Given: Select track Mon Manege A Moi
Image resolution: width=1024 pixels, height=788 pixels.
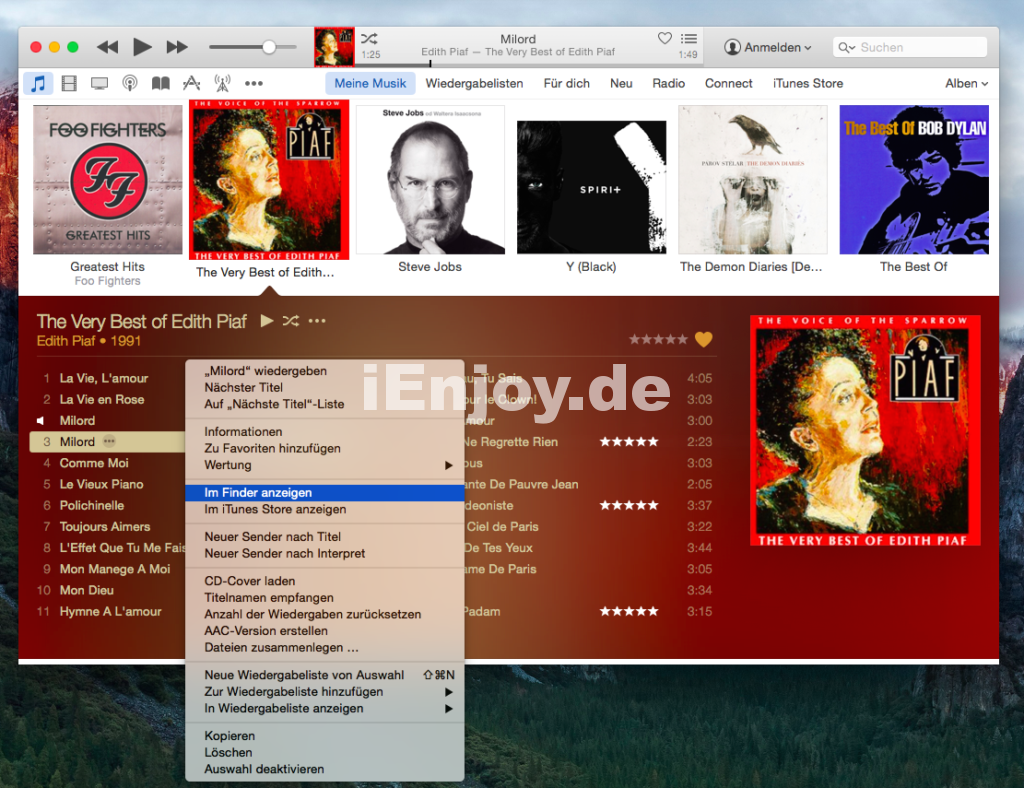Looking at the screenshot, I should [x=115, y=569].
